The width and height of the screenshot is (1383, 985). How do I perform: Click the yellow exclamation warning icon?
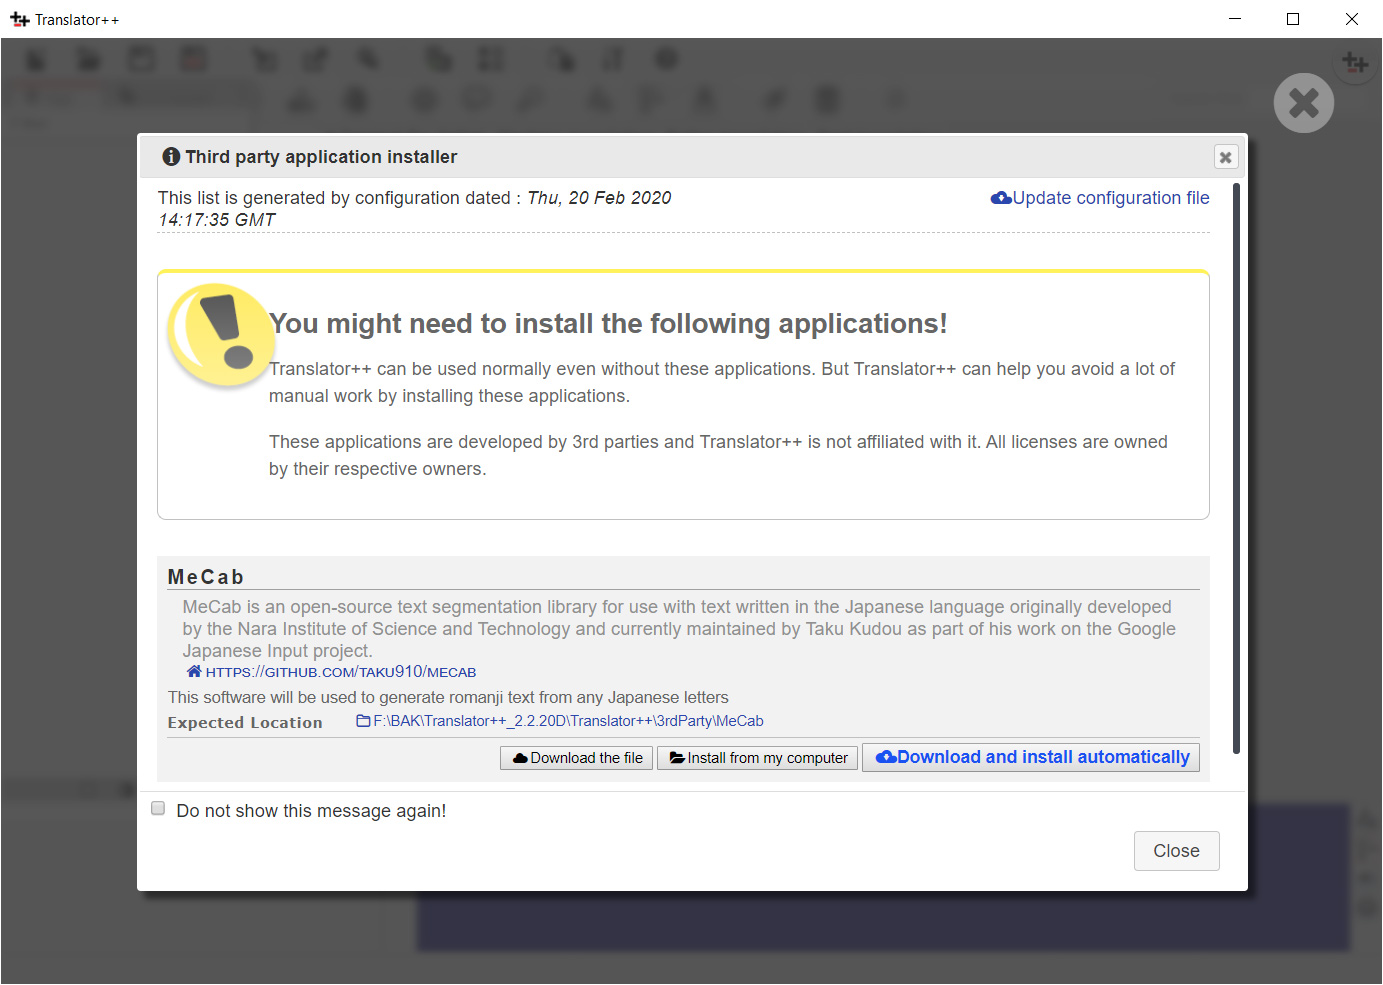point(221,334)
